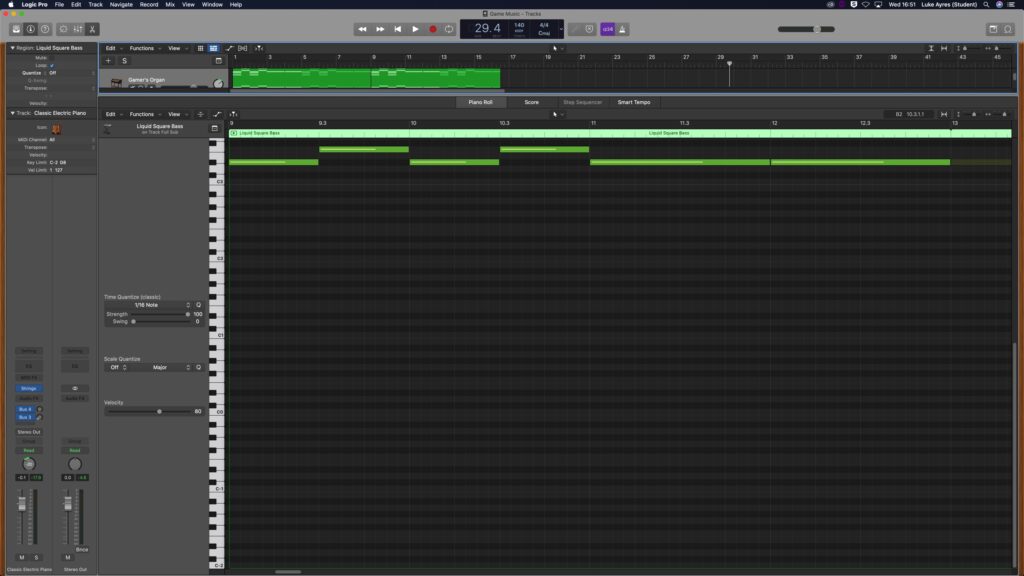Show the grid edit view icon
This screenshot has height=576, width=1024.
pos(200,48)
